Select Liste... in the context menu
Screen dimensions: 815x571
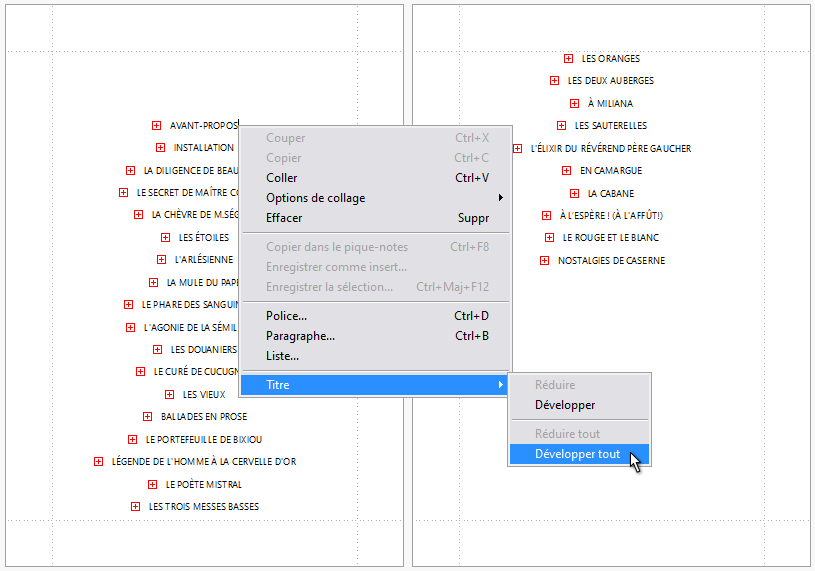(x=282, y=355)
